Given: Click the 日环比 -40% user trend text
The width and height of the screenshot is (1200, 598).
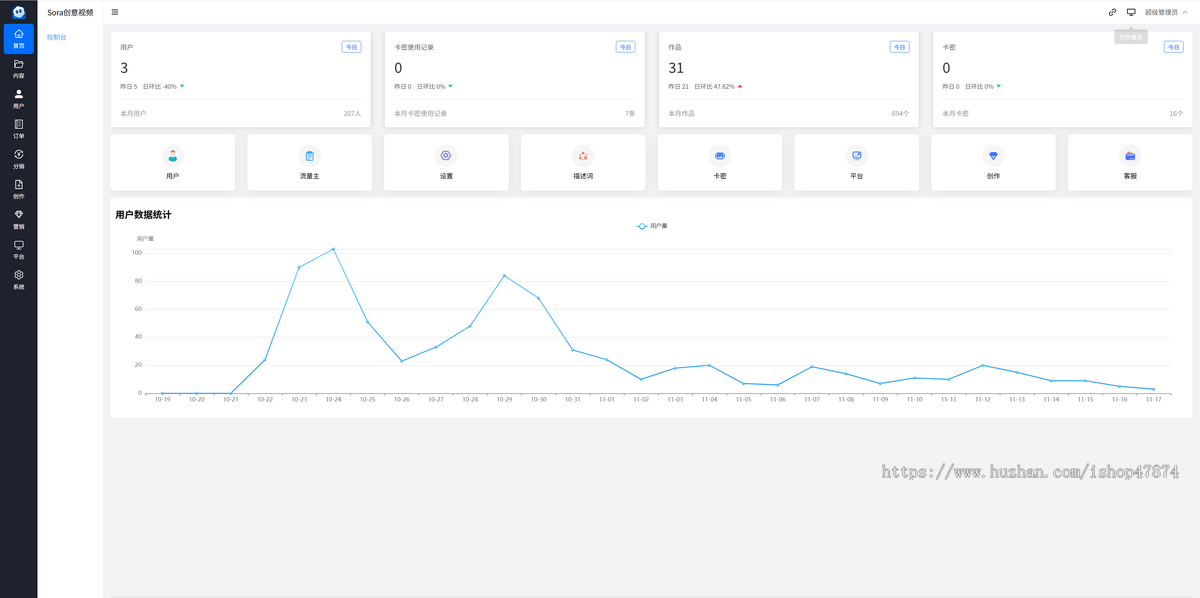Looking at the screenshot, I should [160, 86].
